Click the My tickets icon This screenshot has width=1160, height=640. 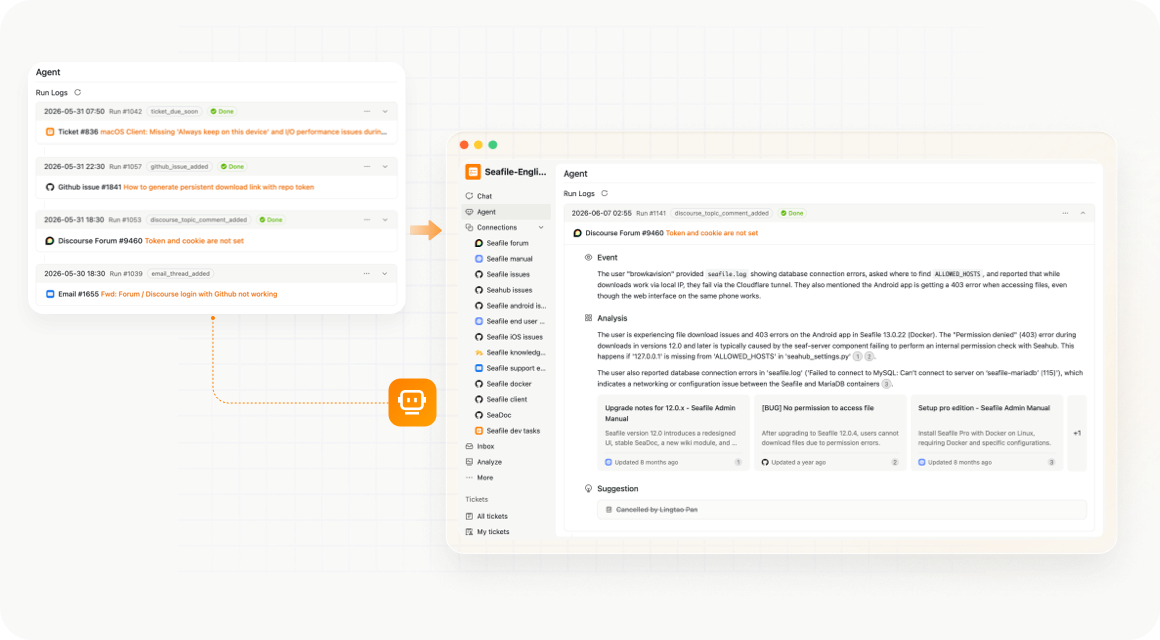[x=469, y=532]
